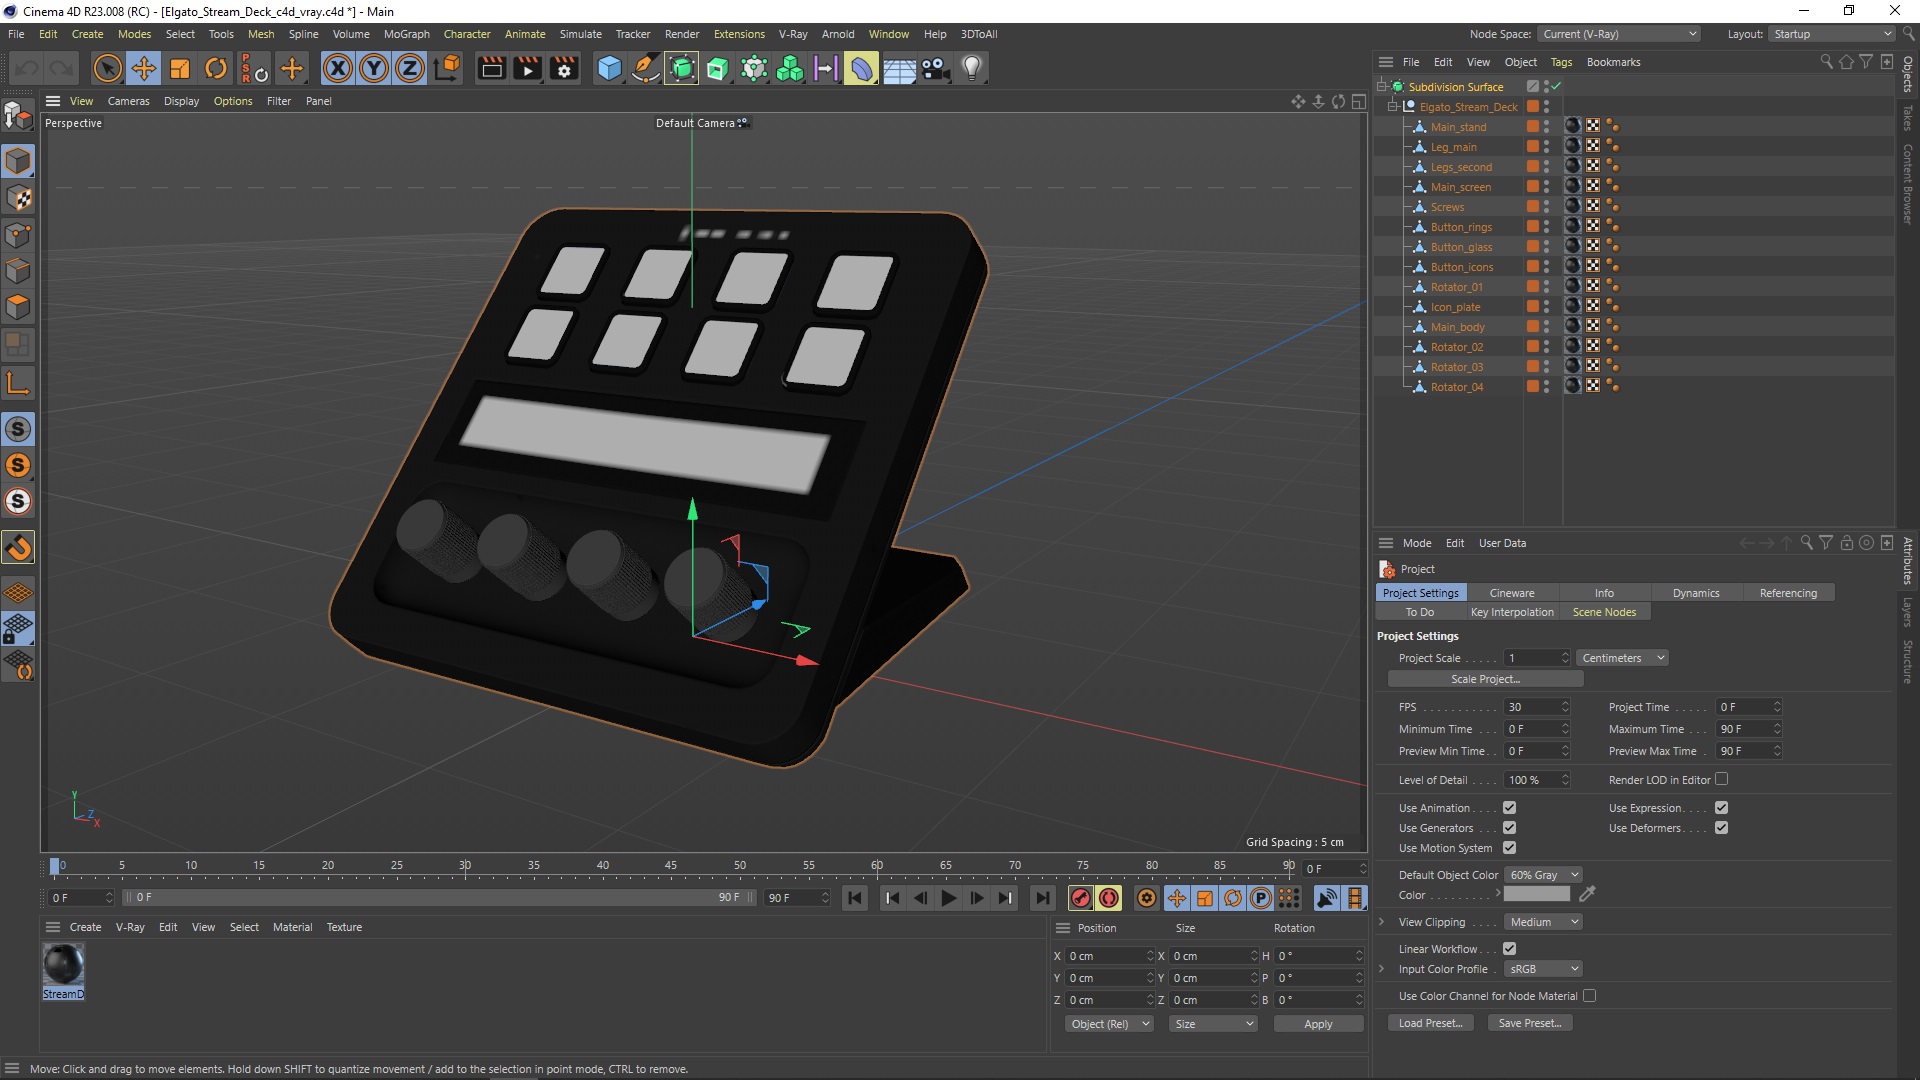
Task: Switch to Key Interpolation tab
Action: click(1512, 612)
